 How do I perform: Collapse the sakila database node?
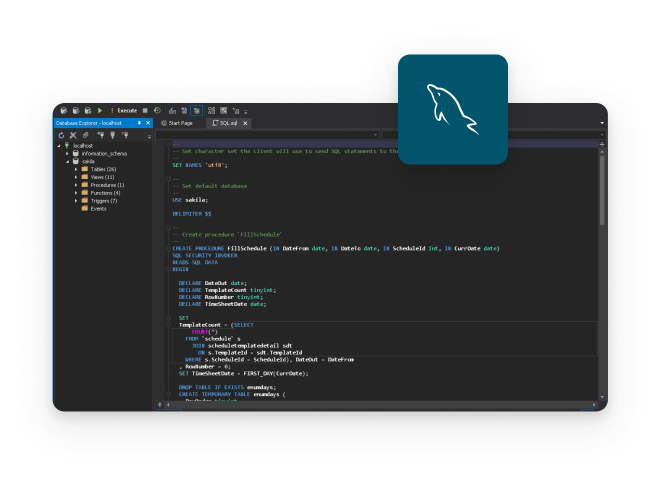(x=68, y=161)
